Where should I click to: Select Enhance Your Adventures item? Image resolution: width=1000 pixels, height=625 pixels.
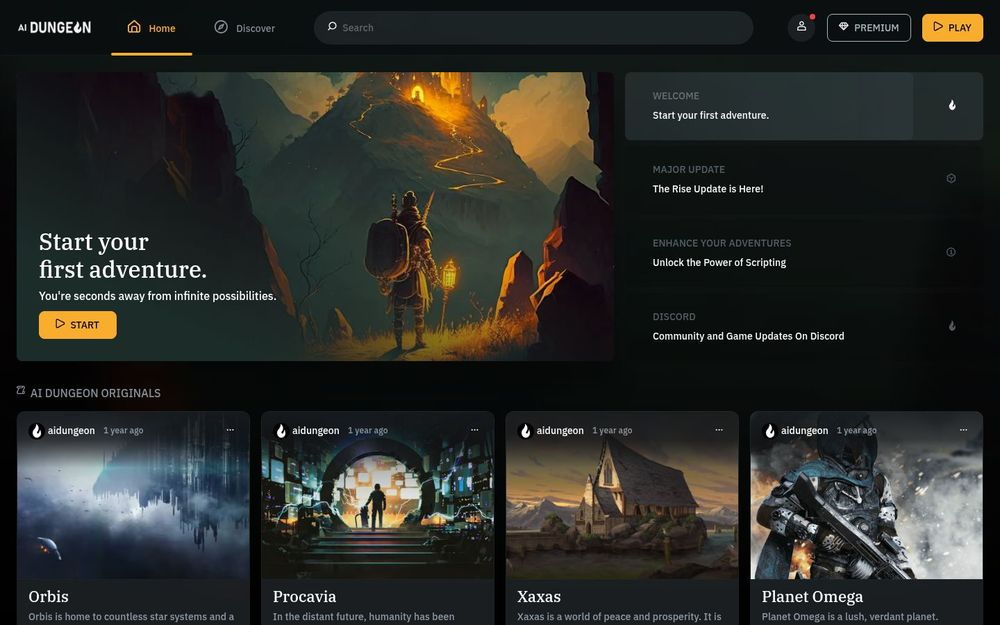pos(804,253)
